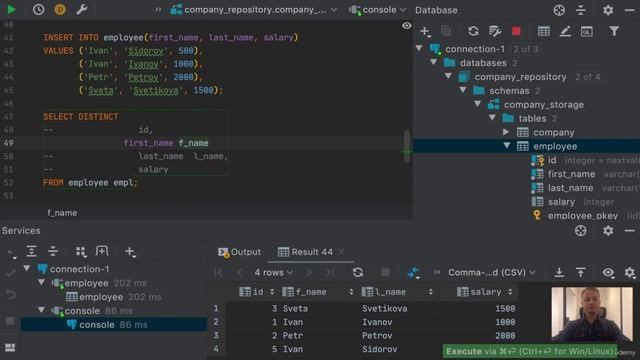This screenshot has width=640, height=360.
Task: Collapse the console node in Services tree
Action: click(41, 310)
